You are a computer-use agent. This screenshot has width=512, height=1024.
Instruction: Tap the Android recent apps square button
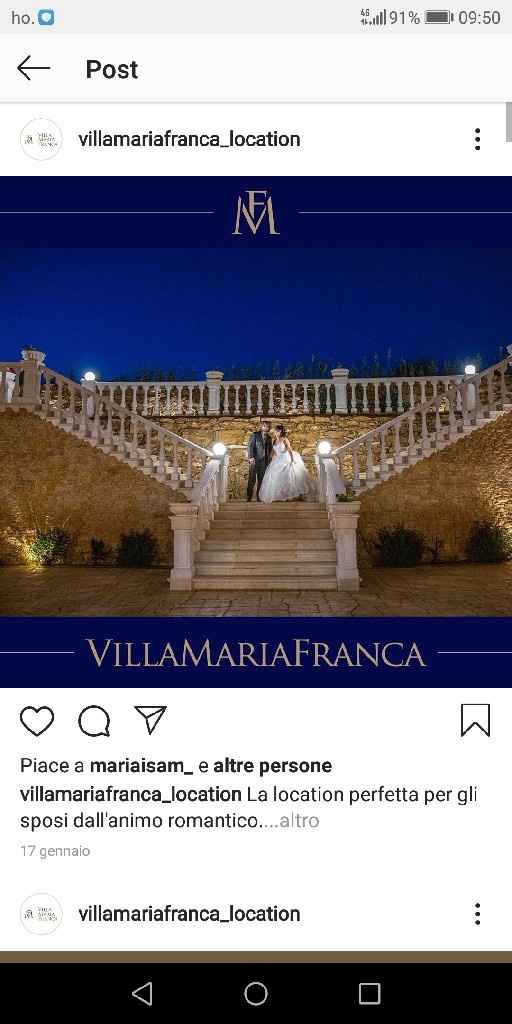coord(370,994)
